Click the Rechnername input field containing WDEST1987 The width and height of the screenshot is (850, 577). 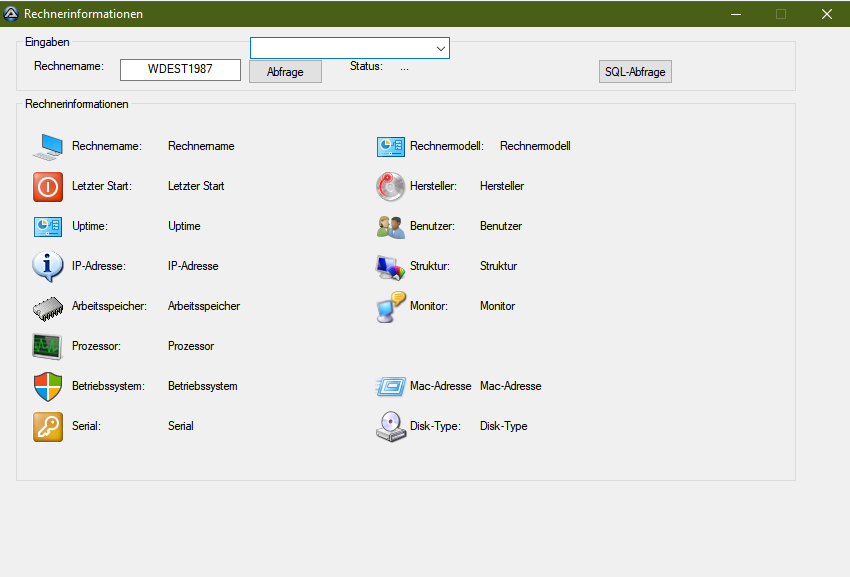(180, 69)
